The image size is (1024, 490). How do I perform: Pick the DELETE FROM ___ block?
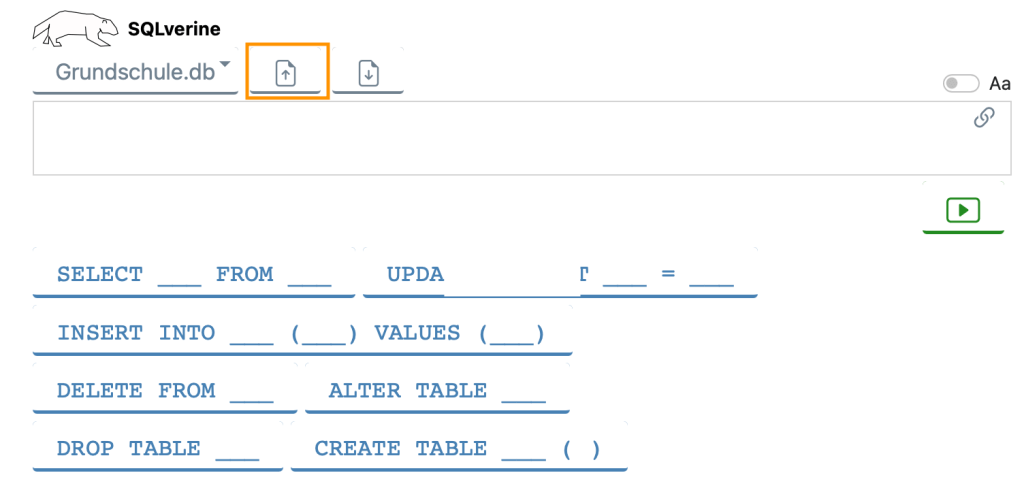click(x=164, y=391)
